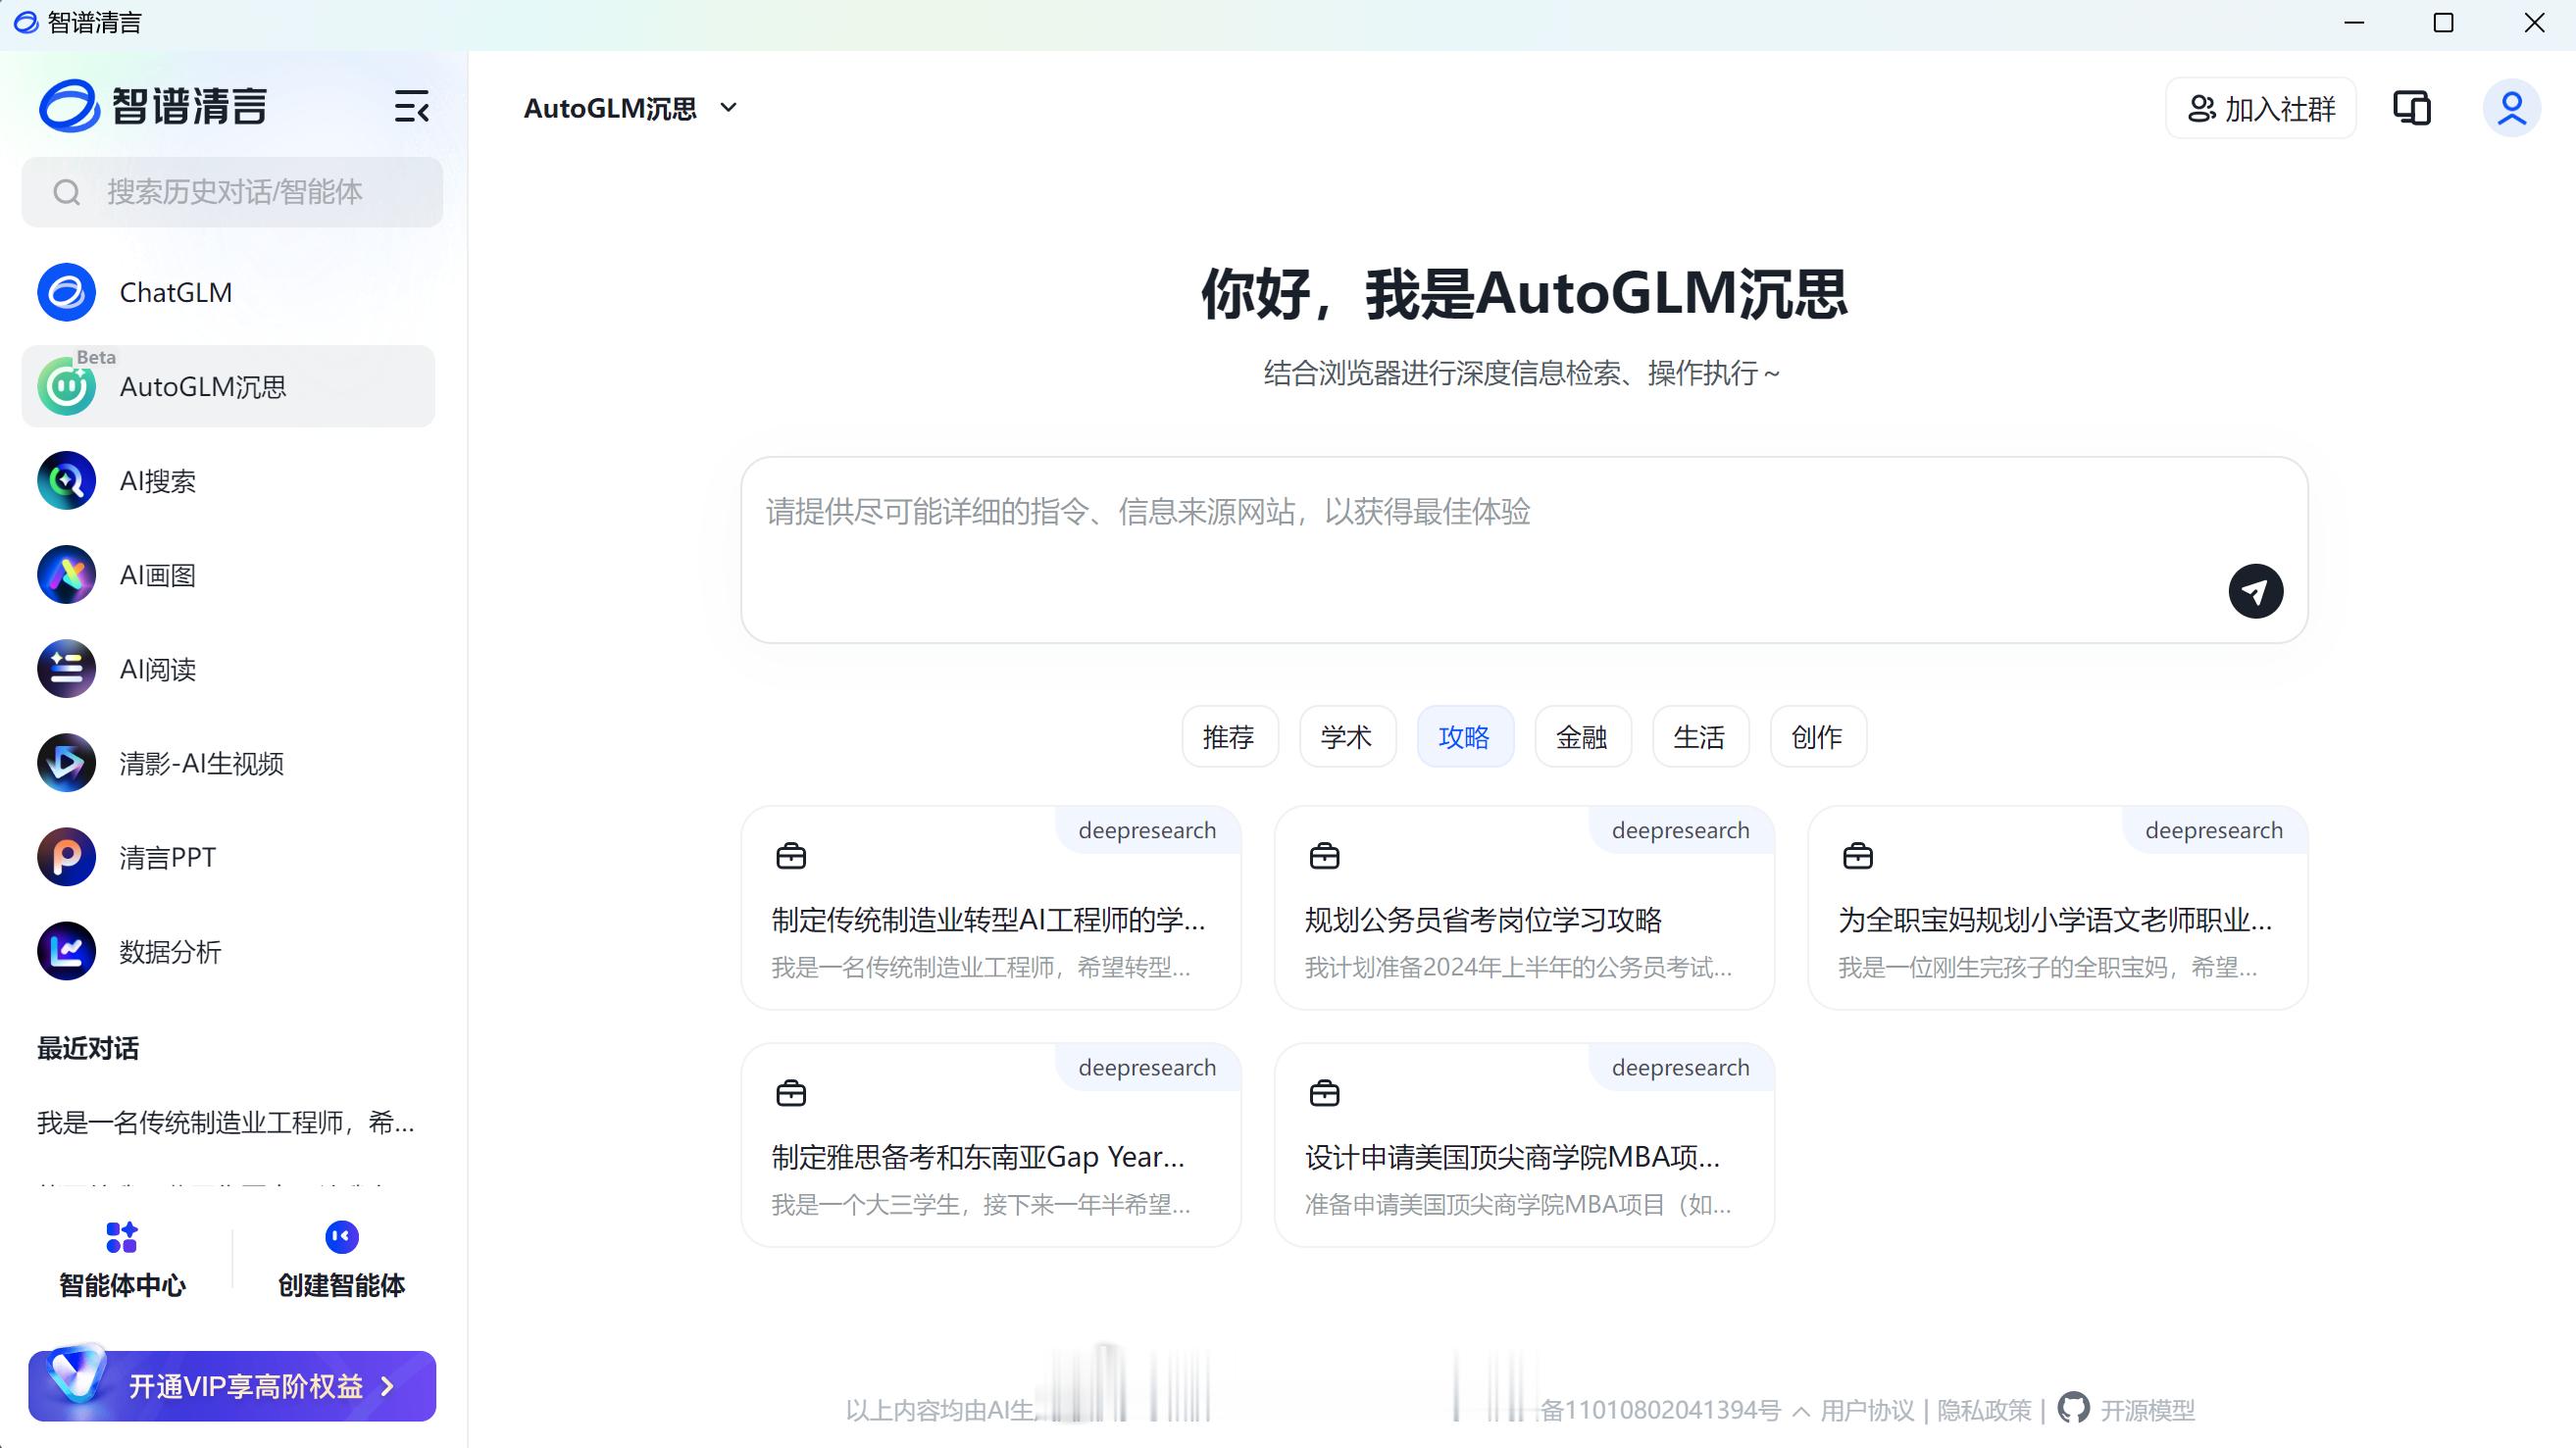Screen dimensions: 2576x1448
Task: Click deepresearch tag on the MBA项目 card
Action: pyautogui.click(x=1680, y=1067)
